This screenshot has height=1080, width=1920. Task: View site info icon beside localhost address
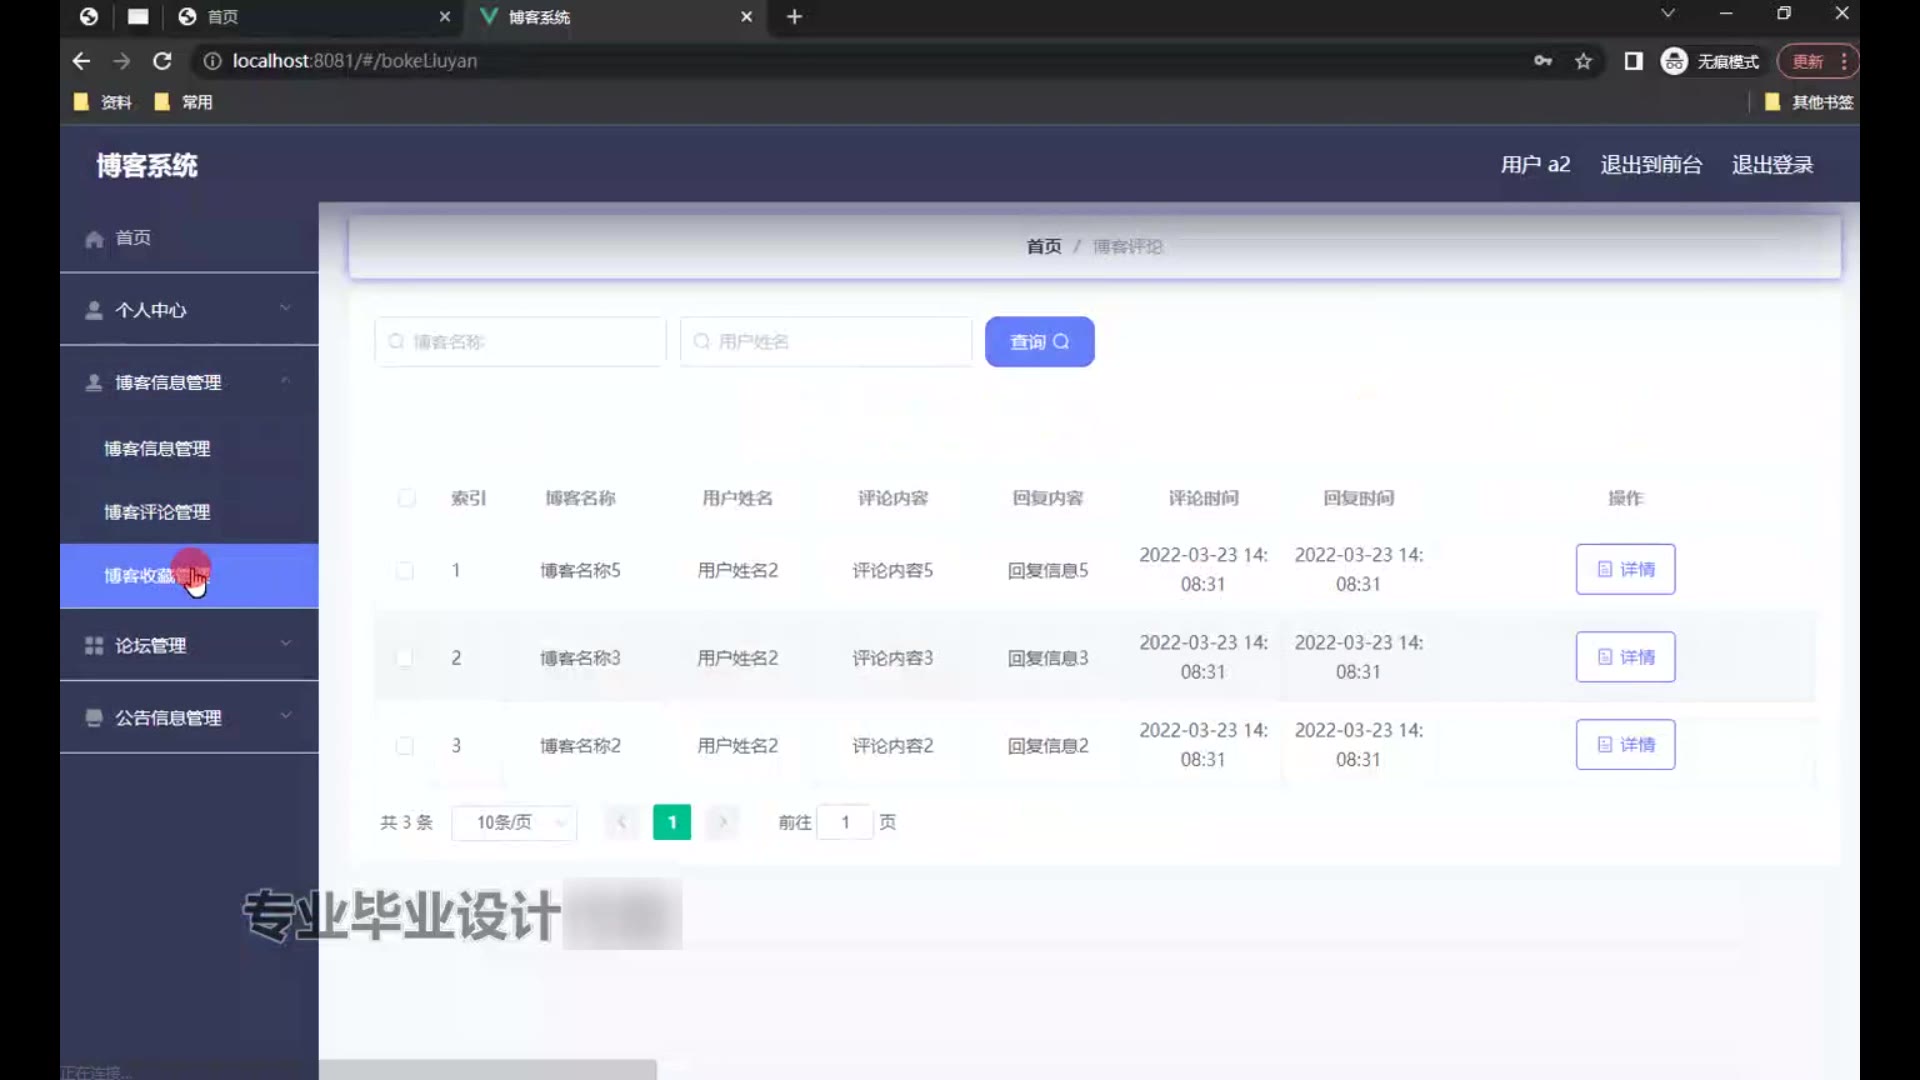tap(212, 61)
